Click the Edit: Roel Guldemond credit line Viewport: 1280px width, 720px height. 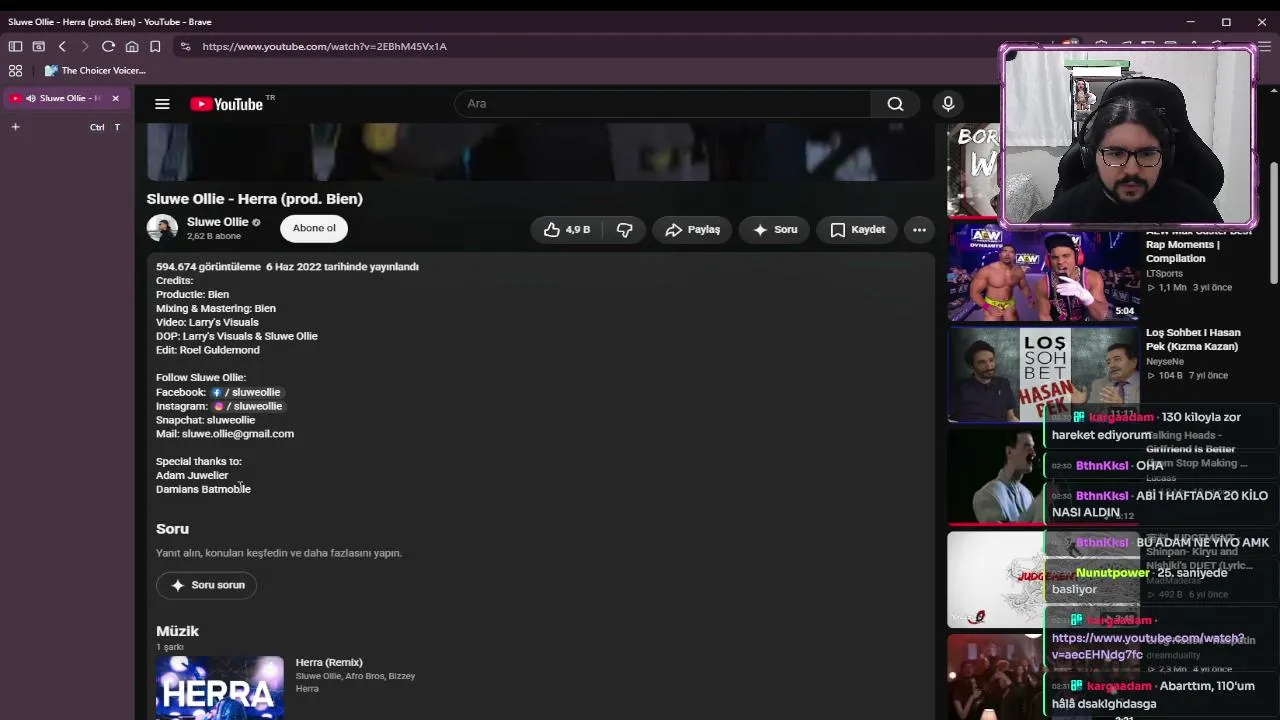click(x=208, y=350)
